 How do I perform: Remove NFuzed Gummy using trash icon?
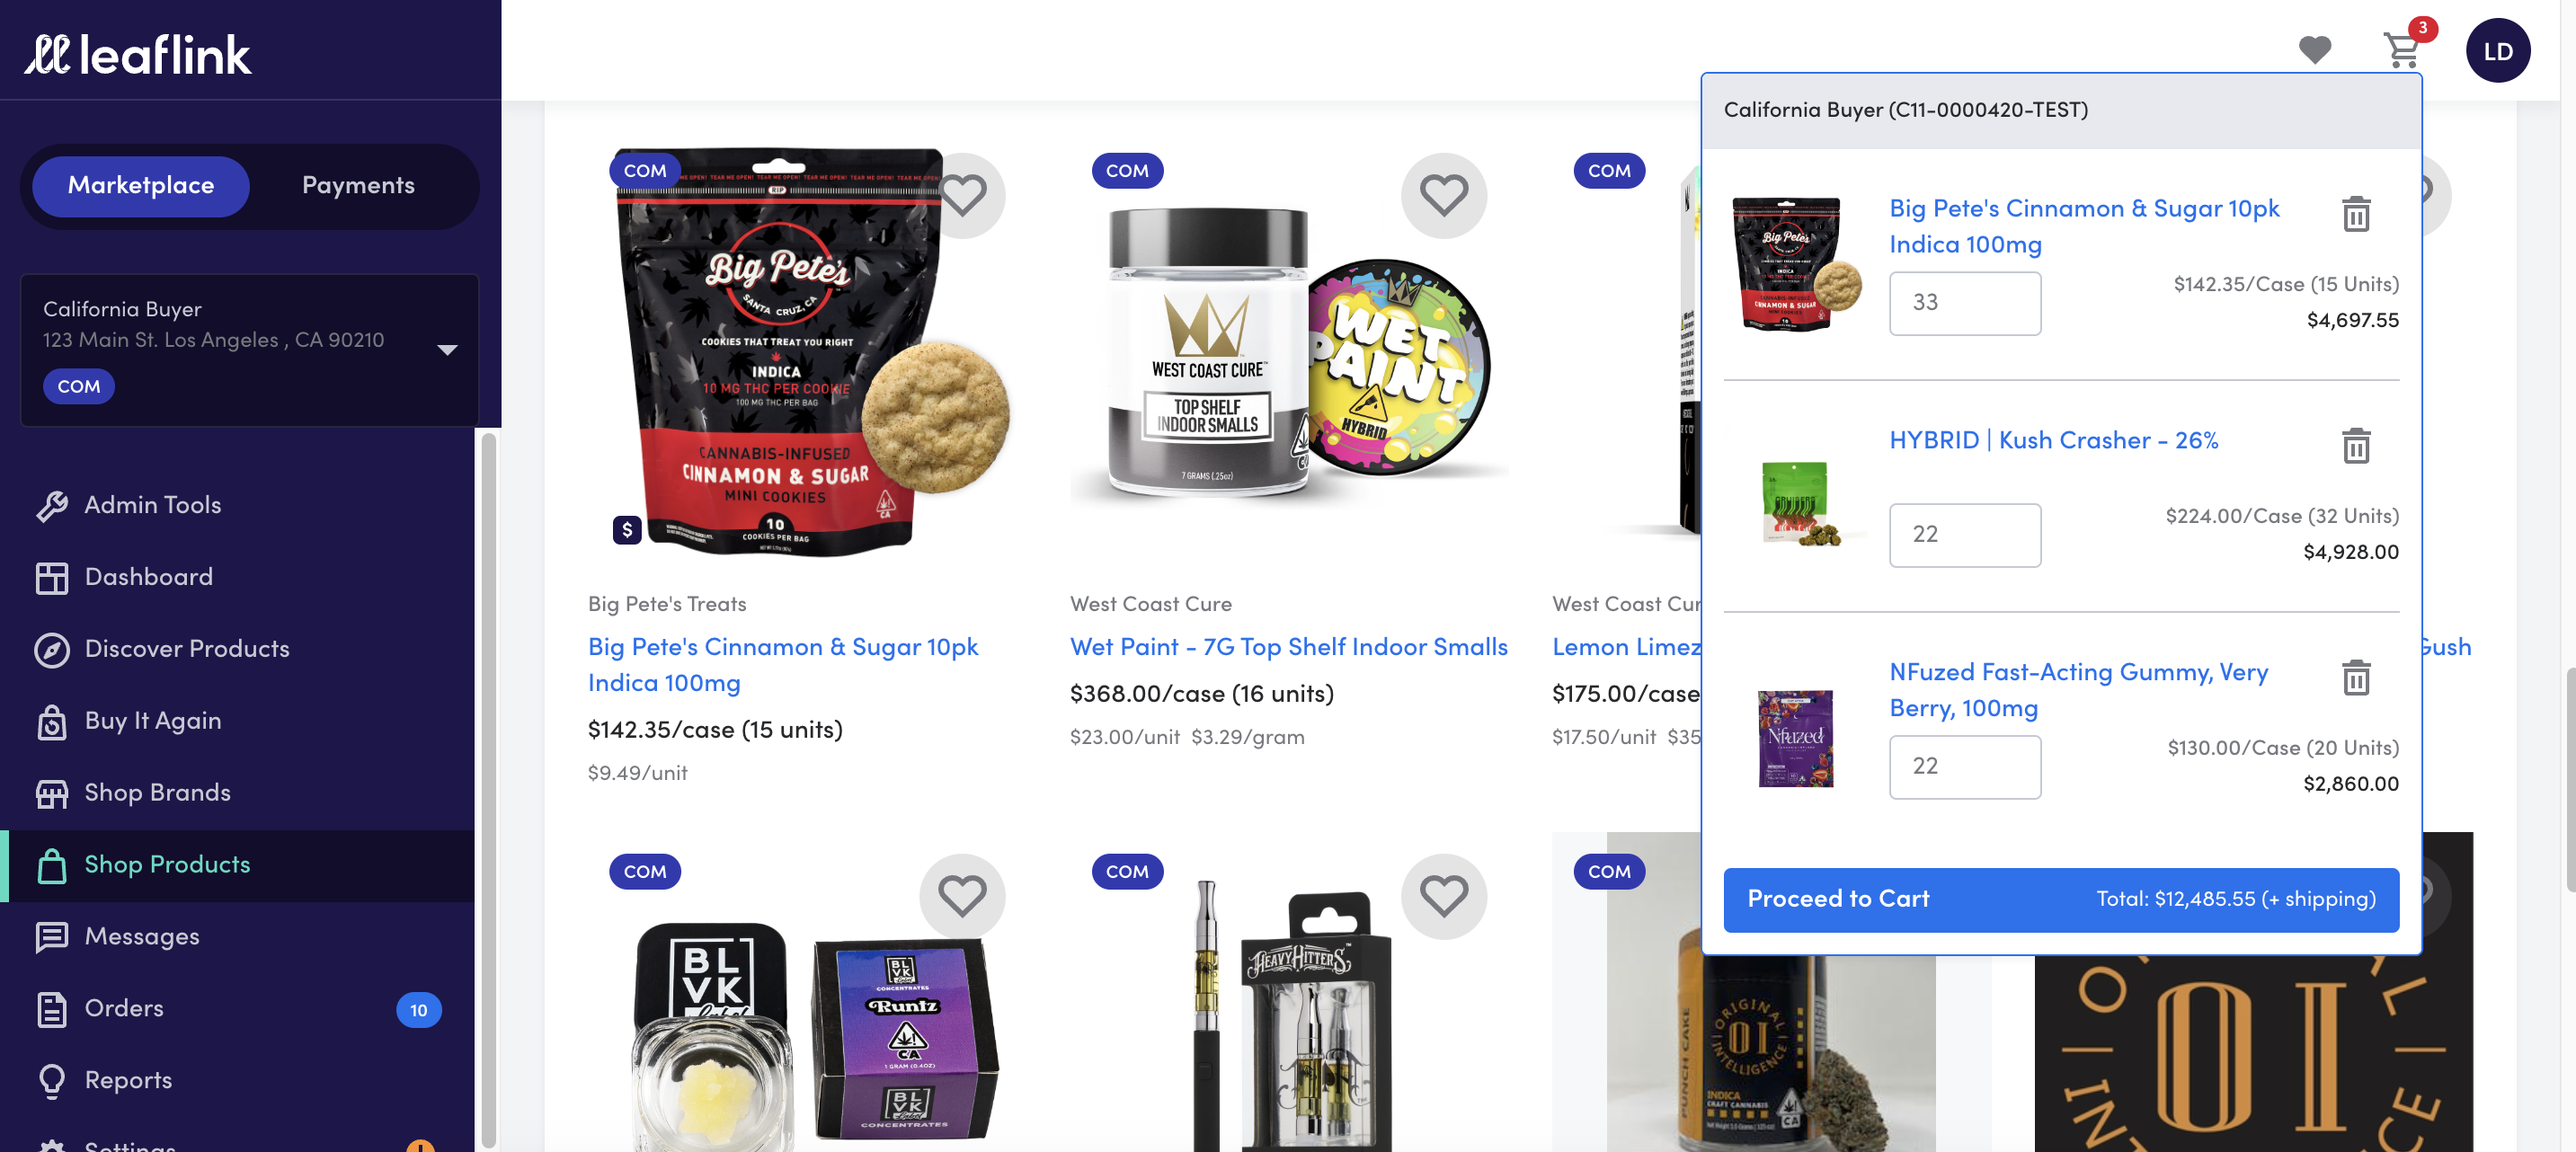[x=2355, y=678]
